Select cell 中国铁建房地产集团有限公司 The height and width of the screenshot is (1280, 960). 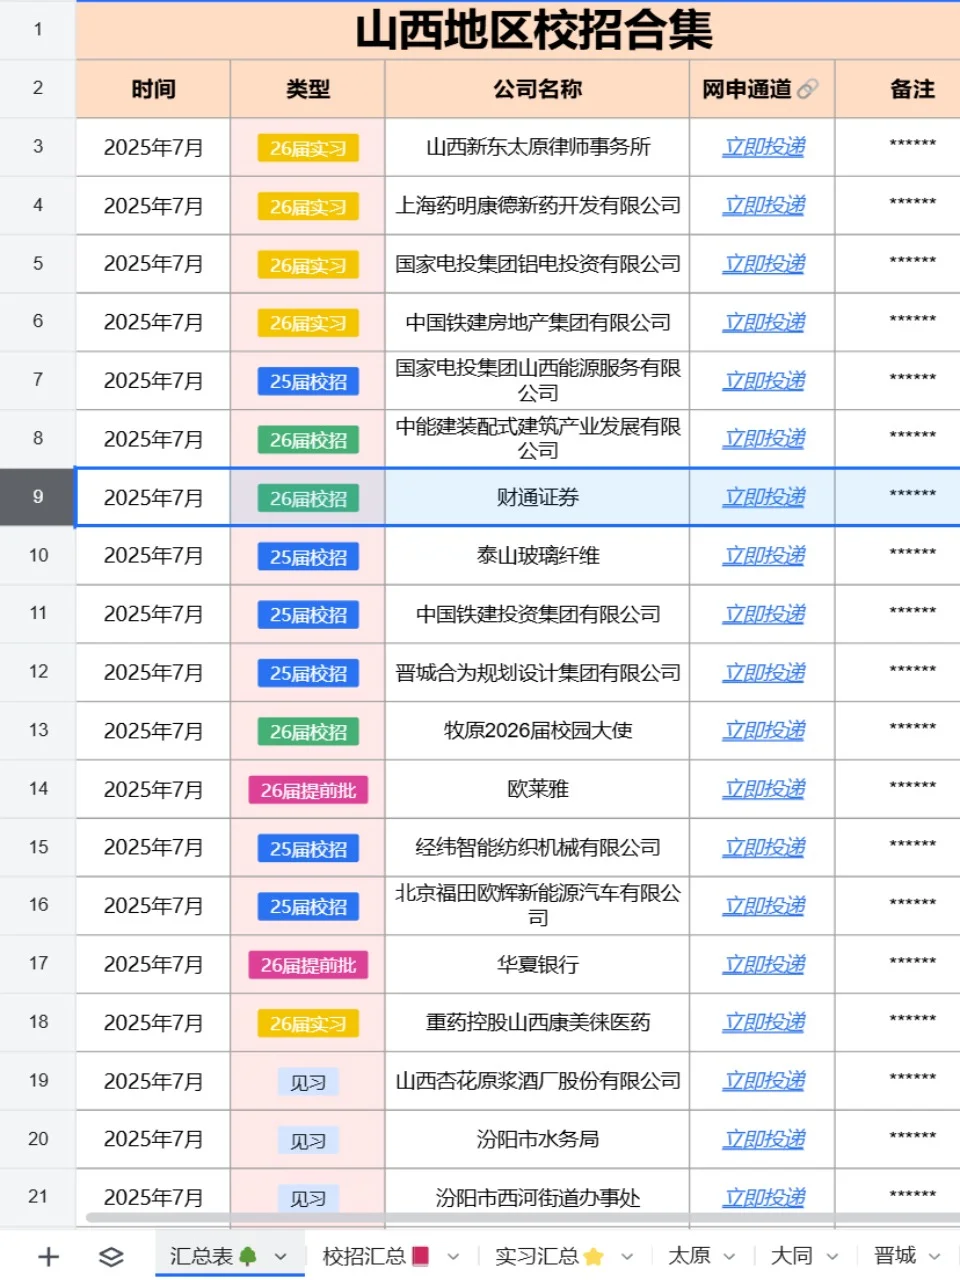tap(537, 322)
